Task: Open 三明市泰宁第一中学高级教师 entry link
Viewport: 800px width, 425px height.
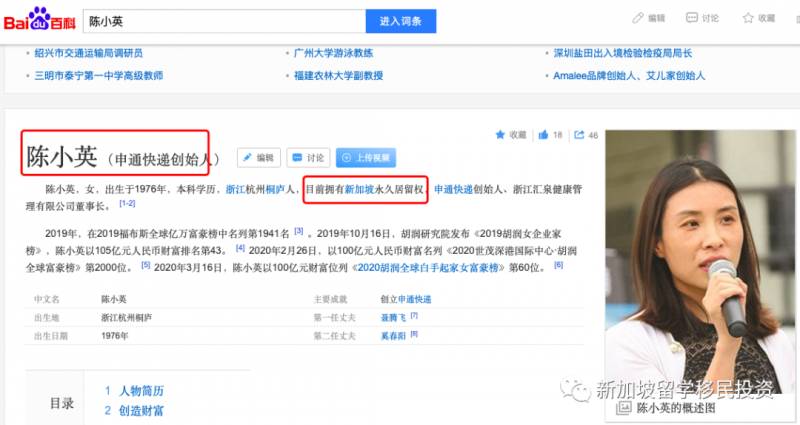Action: (x=98, y=76)
